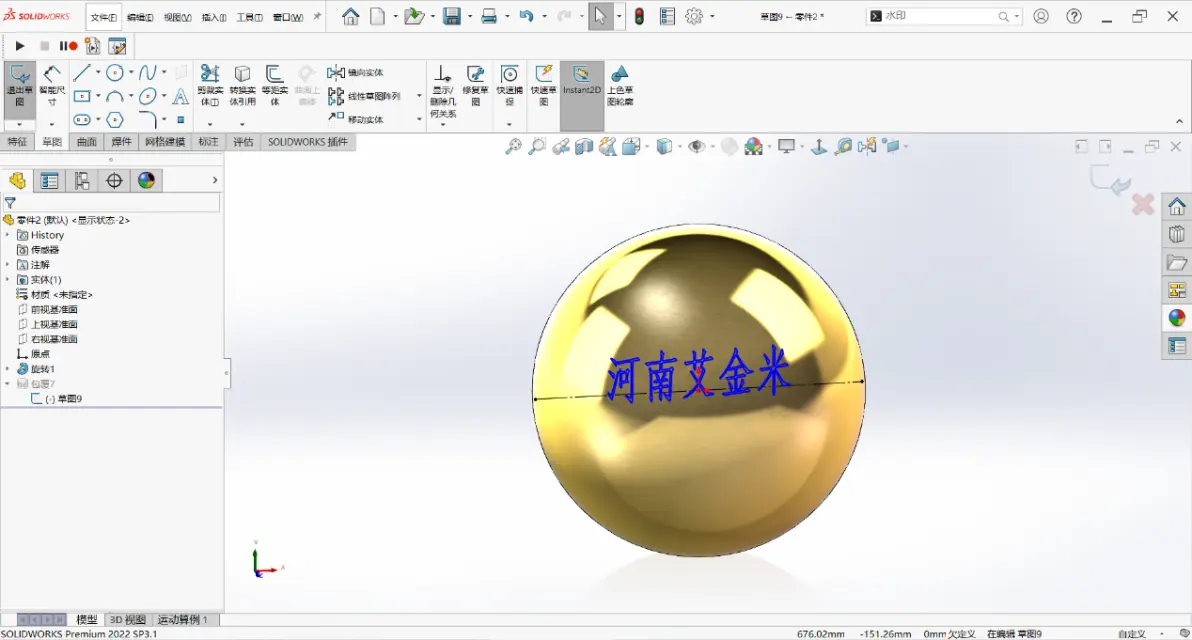Choose the Ellipse sketch tool
The width and height of the screenshot is (1192, 640).
coord(147,96)
